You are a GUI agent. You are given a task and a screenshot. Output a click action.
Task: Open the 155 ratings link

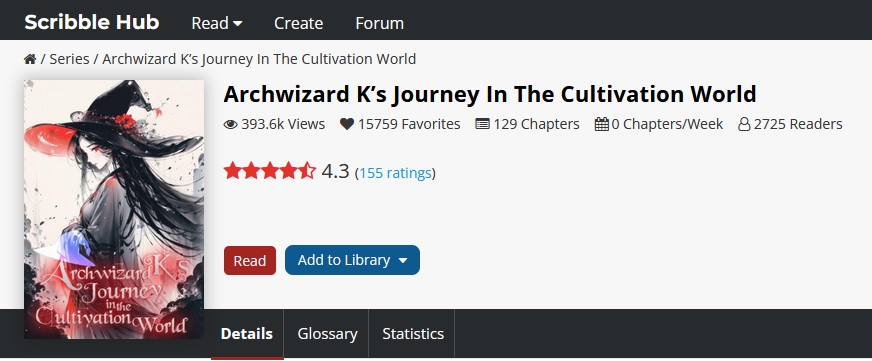click(x=395, y=173)
